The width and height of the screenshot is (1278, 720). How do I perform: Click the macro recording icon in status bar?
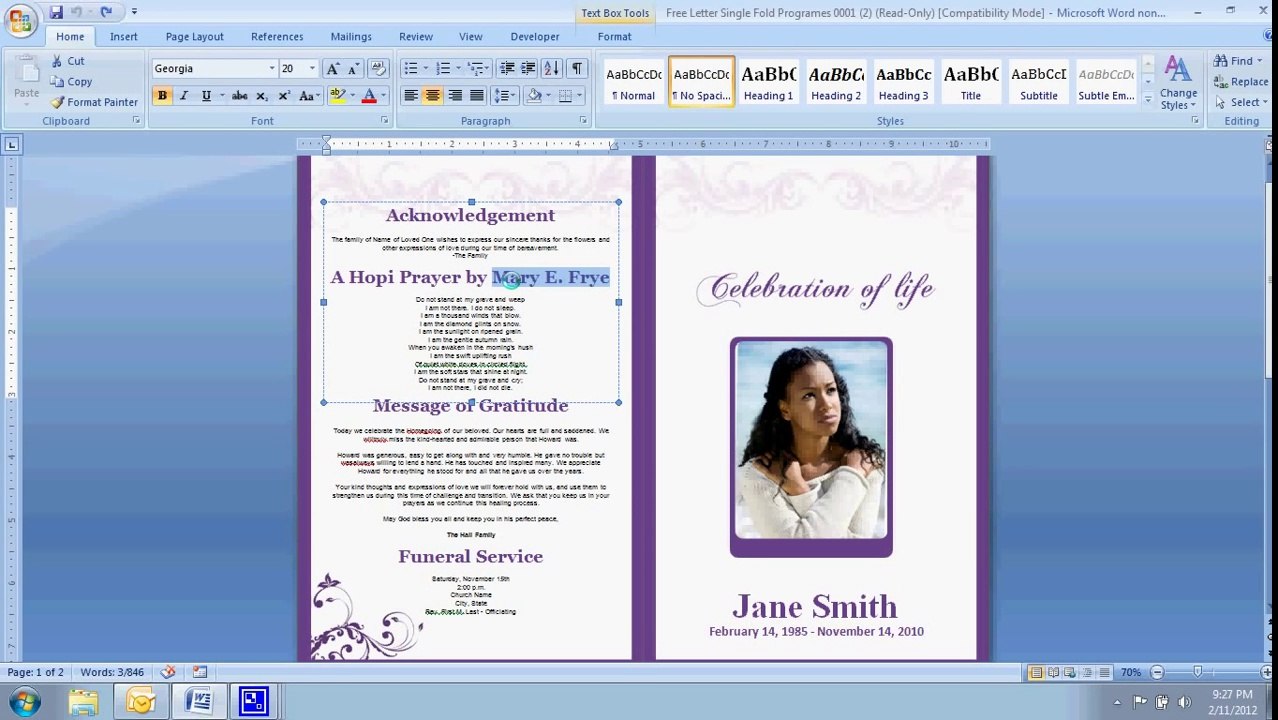click(x=199, y=672)
